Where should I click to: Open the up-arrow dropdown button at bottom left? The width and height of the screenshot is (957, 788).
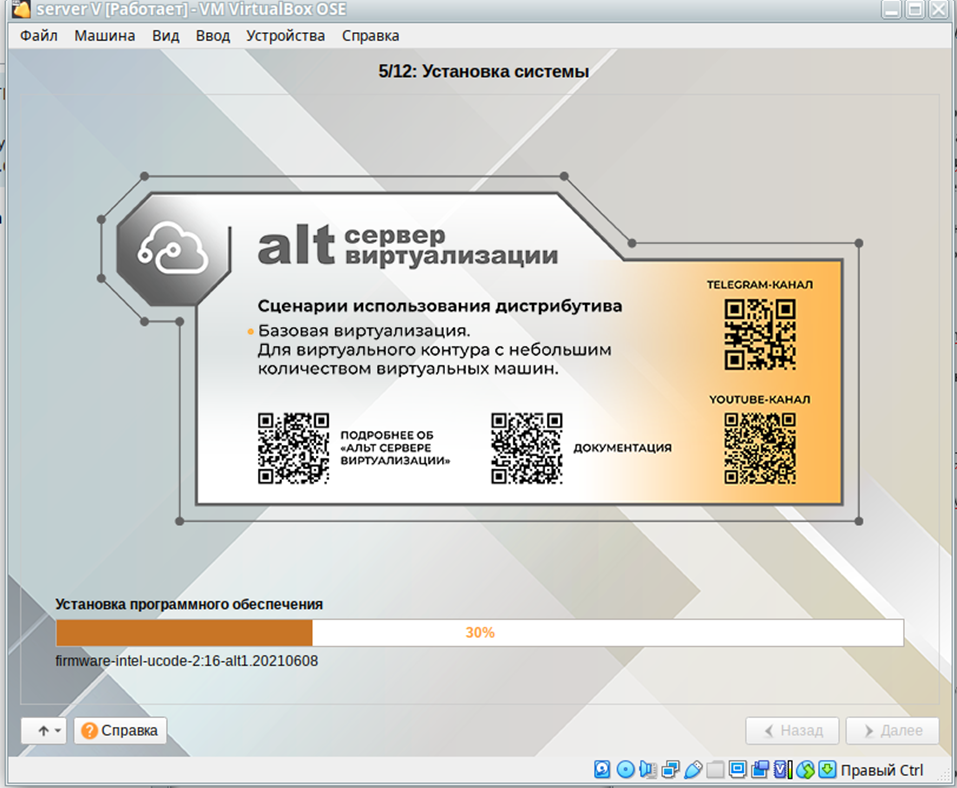click(x=44, y=730)
